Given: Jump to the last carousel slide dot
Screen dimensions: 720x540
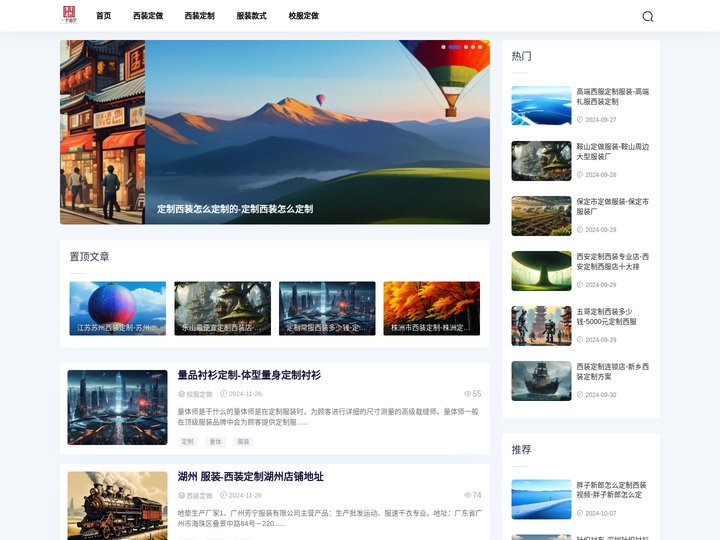Looking at the screenshot, I should pyautogui.click(x=480, y=47).
